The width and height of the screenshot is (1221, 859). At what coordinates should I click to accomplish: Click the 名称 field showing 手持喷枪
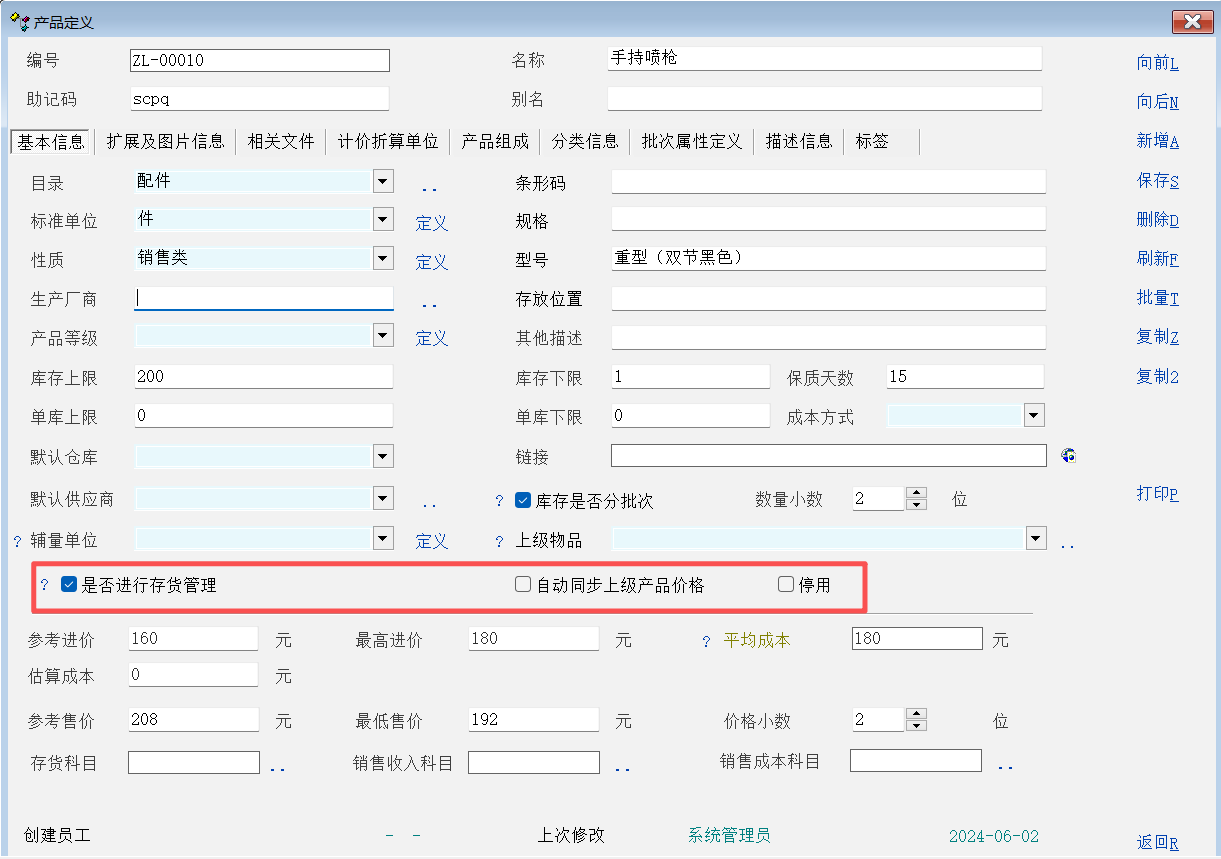(x=824, y=59)
